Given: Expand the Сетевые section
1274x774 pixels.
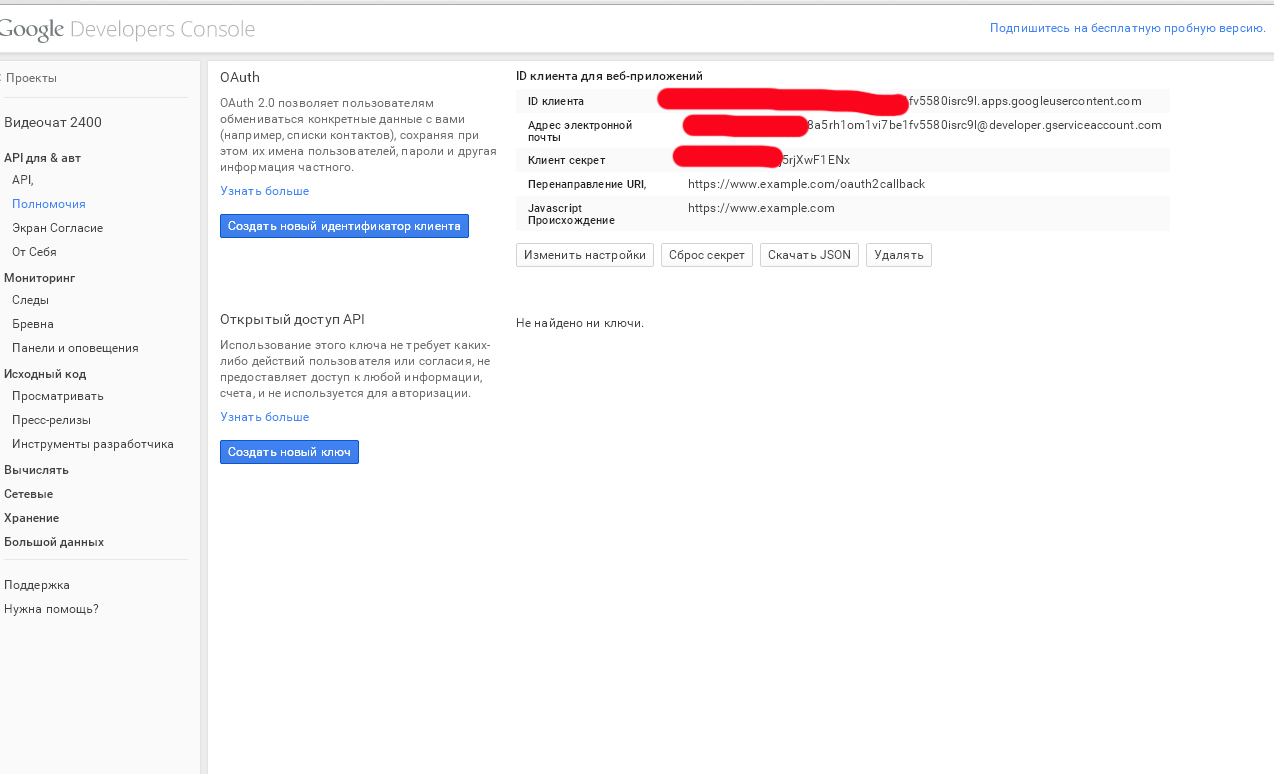Looking at the screenshot, I should point(29,494).
